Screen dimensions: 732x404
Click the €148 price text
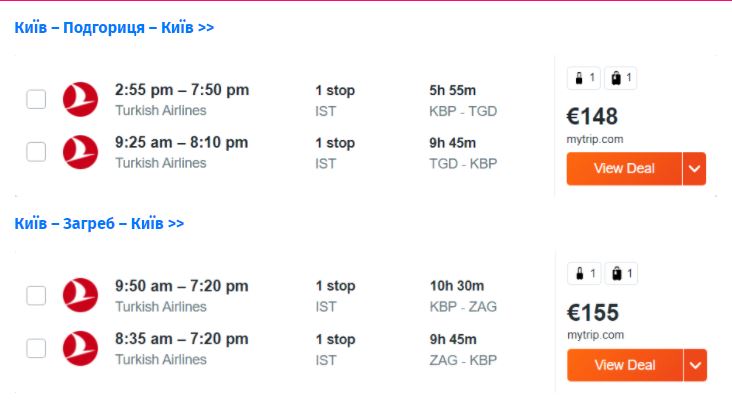pos(592,116)
